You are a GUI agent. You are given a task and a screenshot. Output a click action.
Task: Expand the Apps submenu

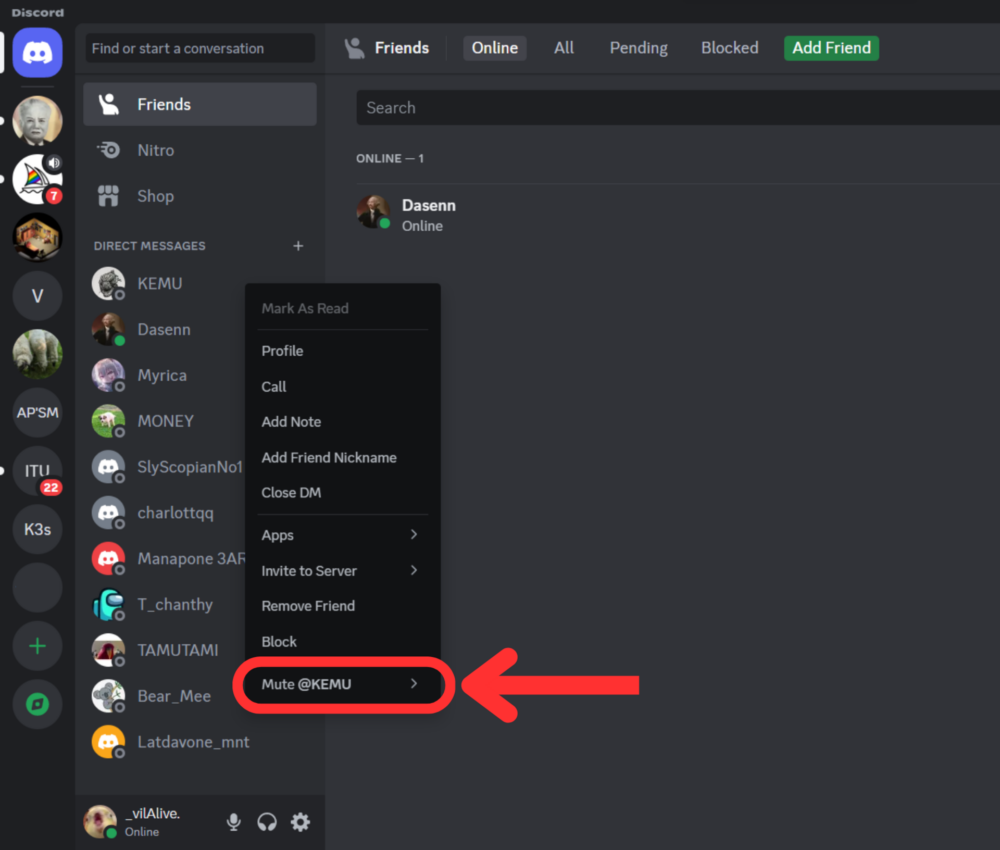point(342,535)
